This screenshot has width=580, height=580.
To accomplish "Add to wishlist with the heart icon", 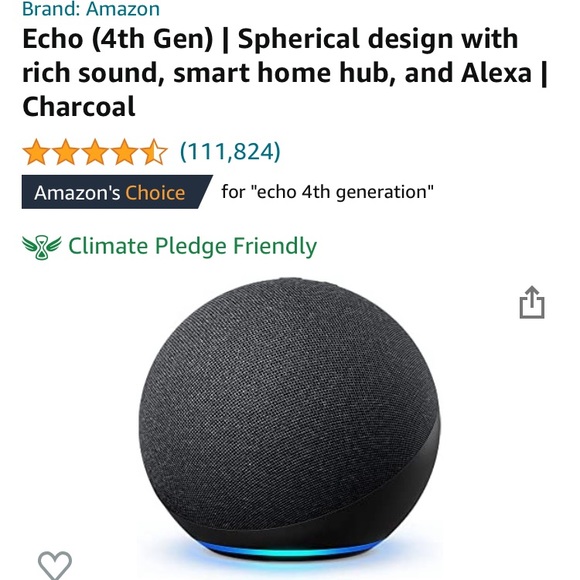I will click(x=55, y=566).
